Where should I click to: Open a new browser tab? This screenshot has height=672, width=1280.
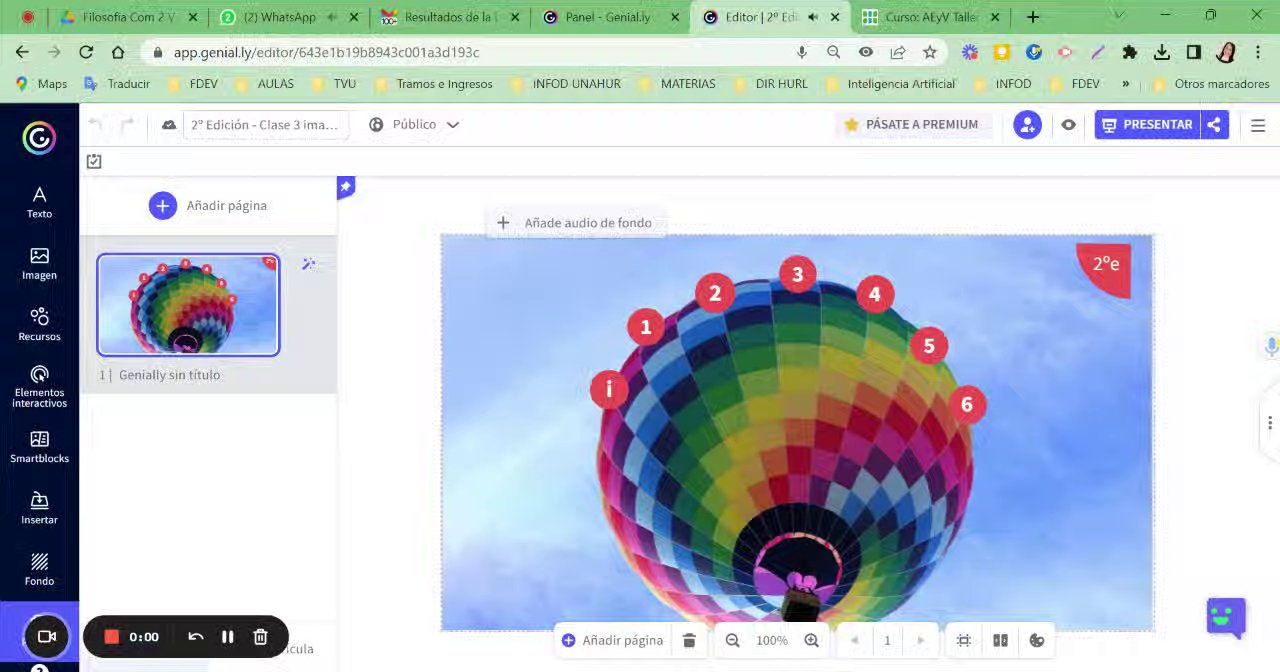(1033, 17)
